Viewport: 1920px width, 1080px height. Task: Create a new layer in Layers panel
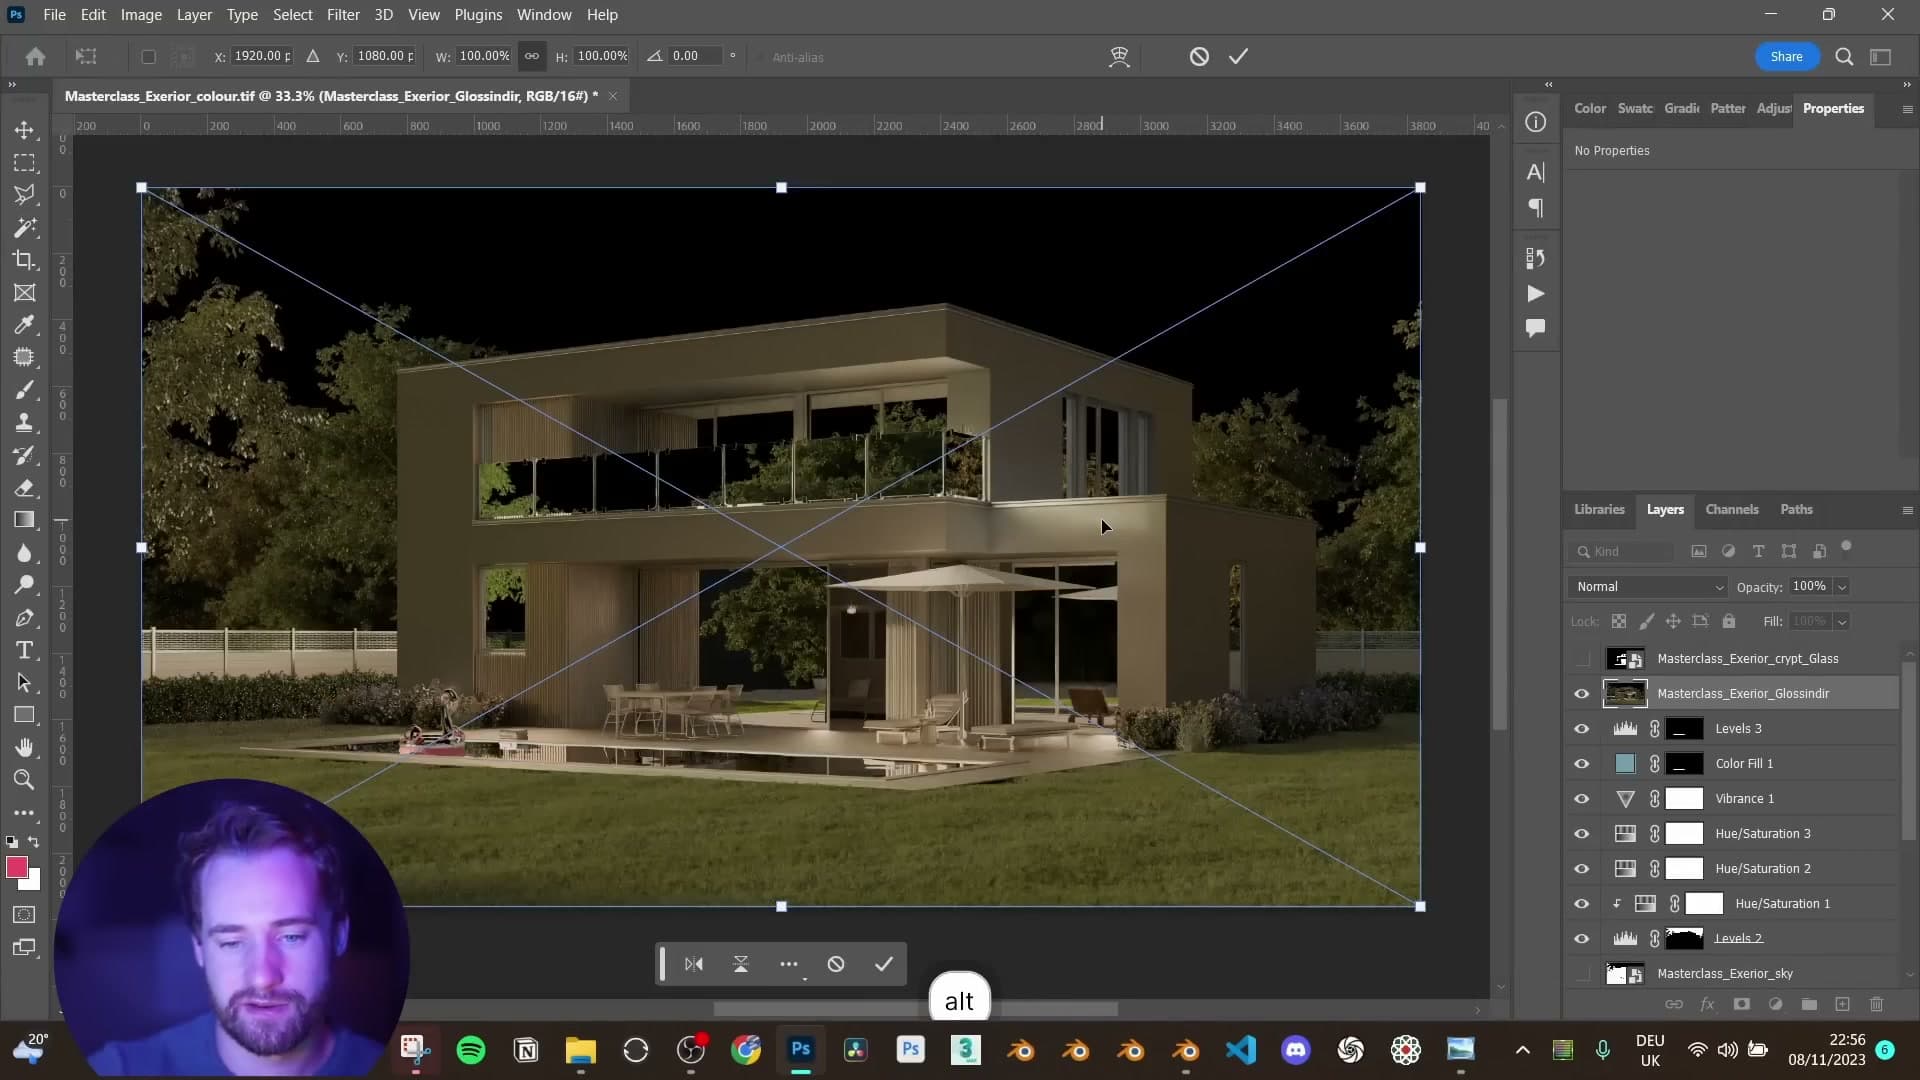tap(1843, 1004)
